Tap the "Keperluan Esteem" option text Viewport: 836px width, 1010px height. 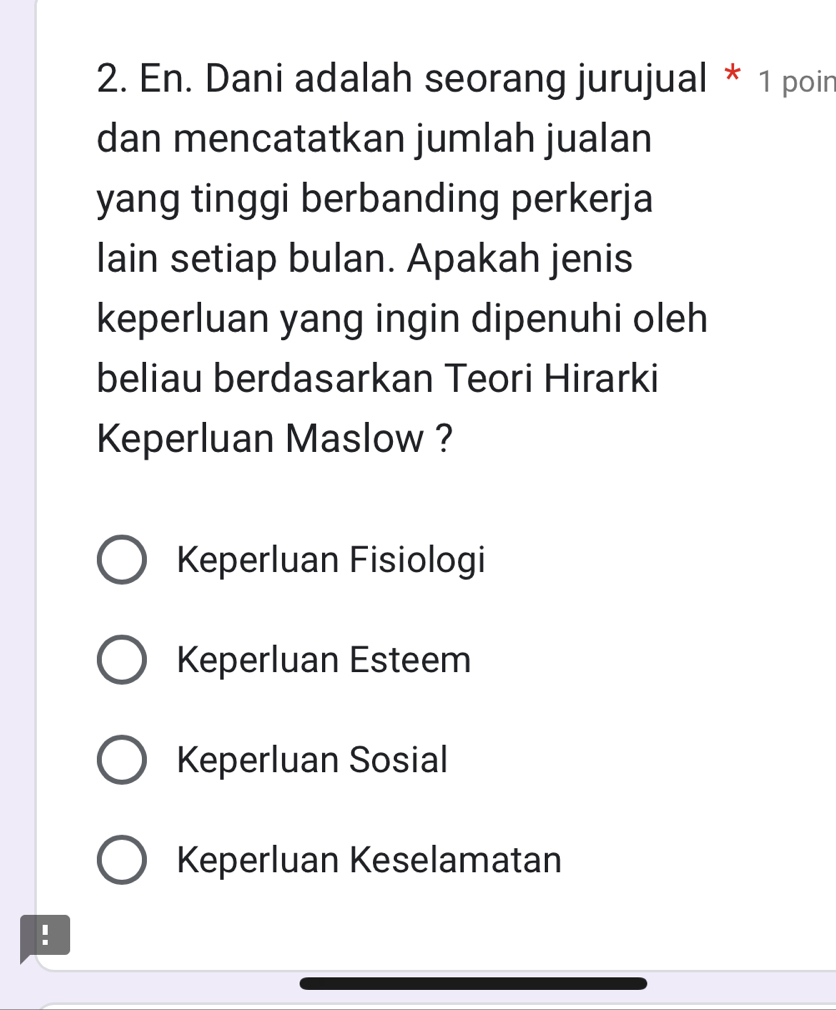[x=323, y=660]
